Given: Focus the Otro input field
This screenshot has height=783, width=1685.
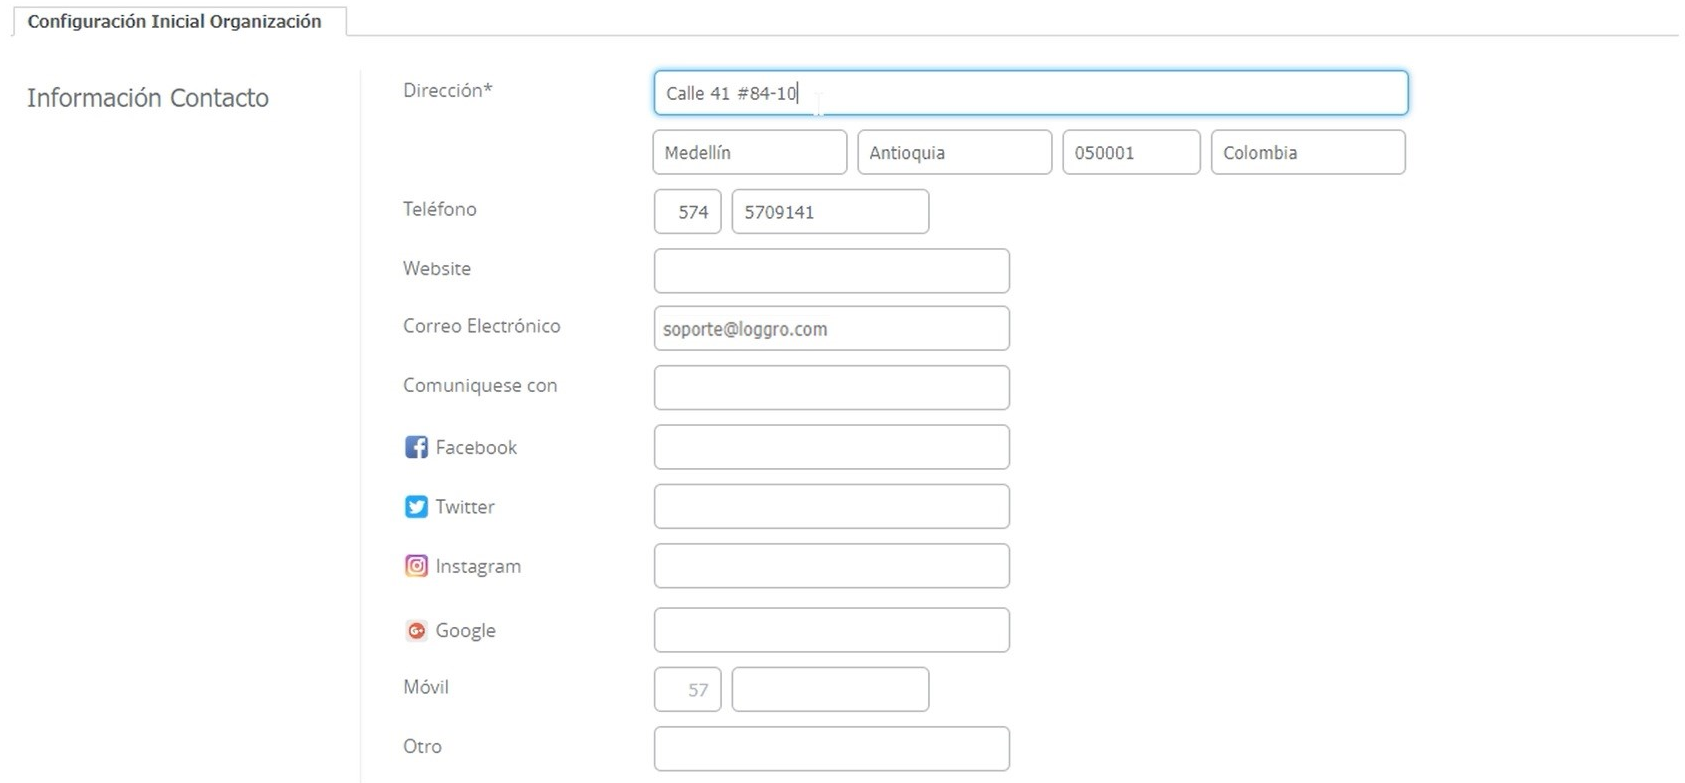Looking at the screenshot, I should click(831, 749).
